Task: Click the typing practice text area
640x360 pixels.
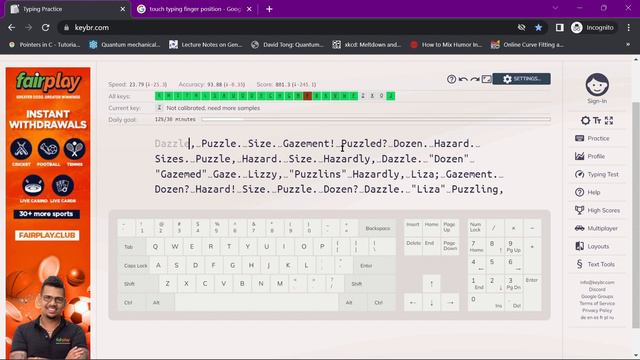Action: [329, 167]
